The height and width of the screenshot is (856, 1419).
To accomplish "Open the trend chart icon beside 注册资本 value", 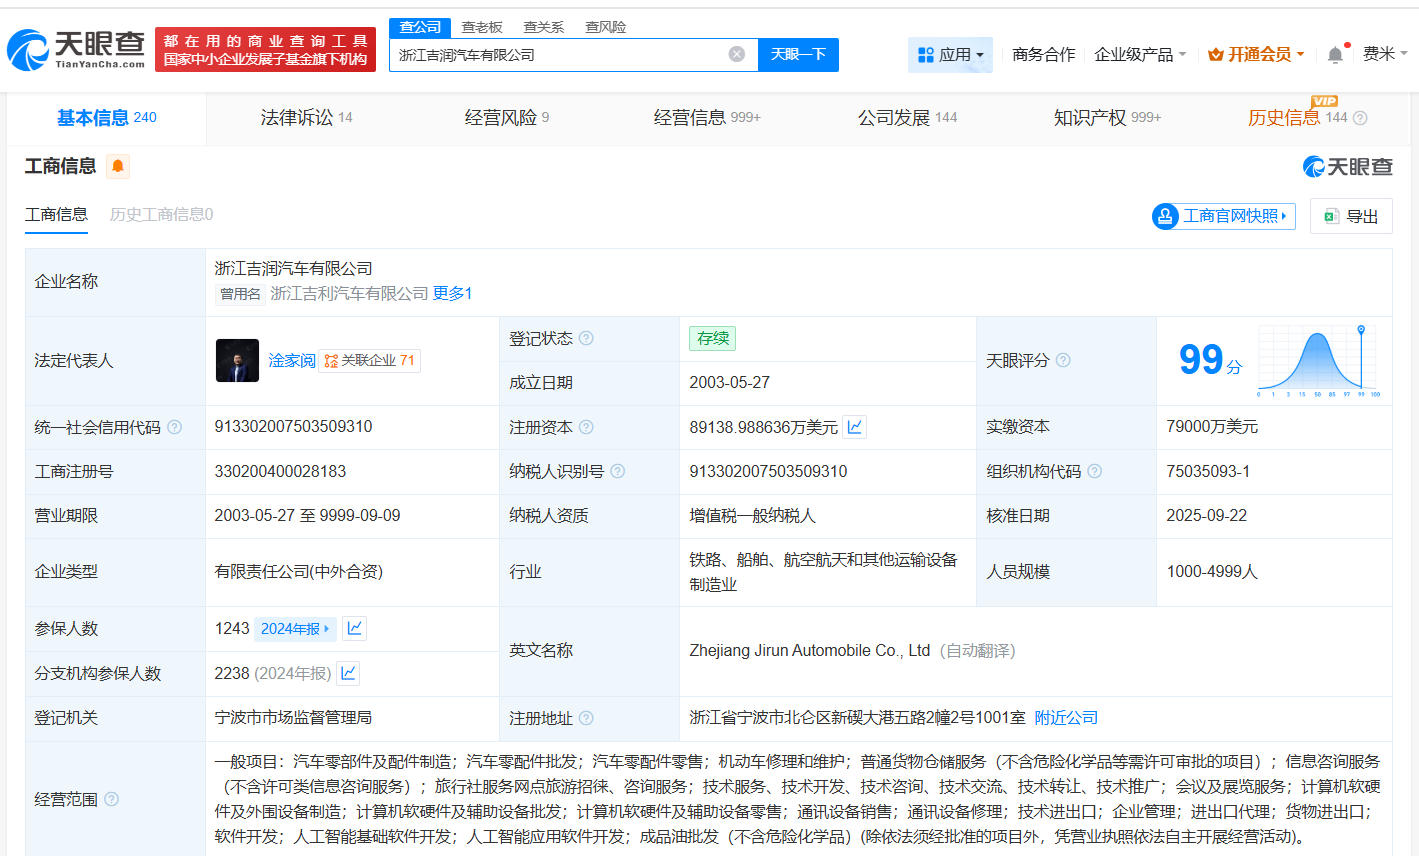I will [855, 427].
